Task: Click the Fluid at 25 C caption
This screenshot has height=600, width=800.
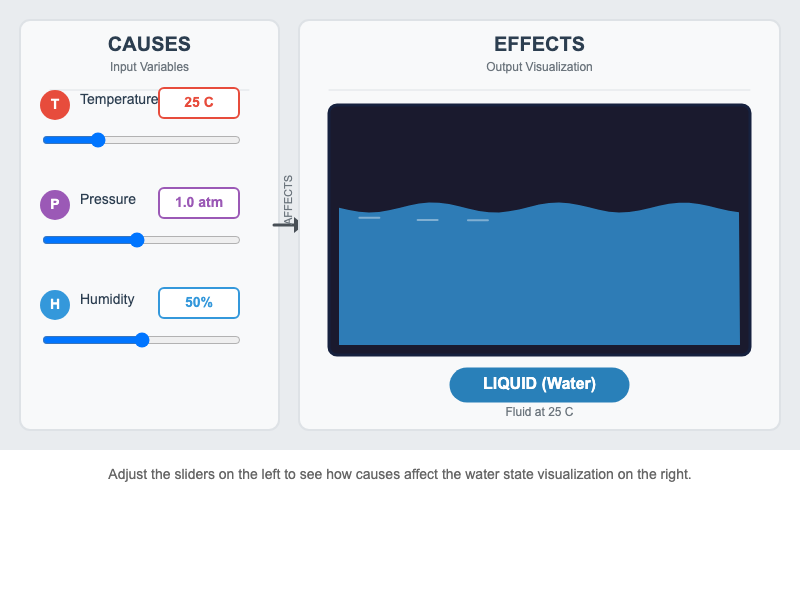Action: 539,411
